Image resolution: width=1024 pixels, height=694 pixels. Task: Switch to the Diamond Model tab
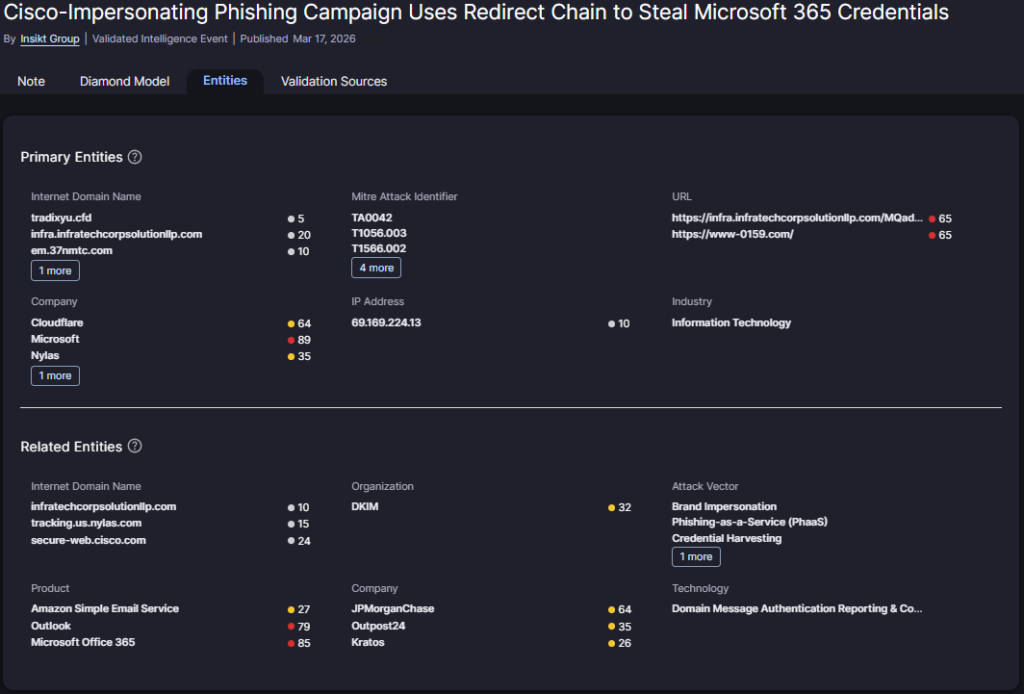tap(124, 81)
